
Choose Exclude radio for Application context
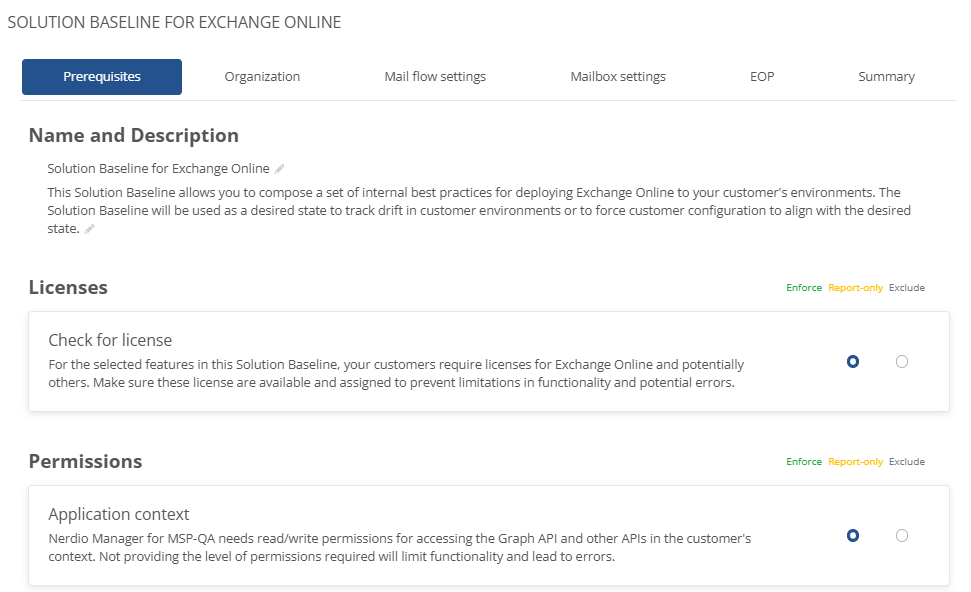(902, 536)
